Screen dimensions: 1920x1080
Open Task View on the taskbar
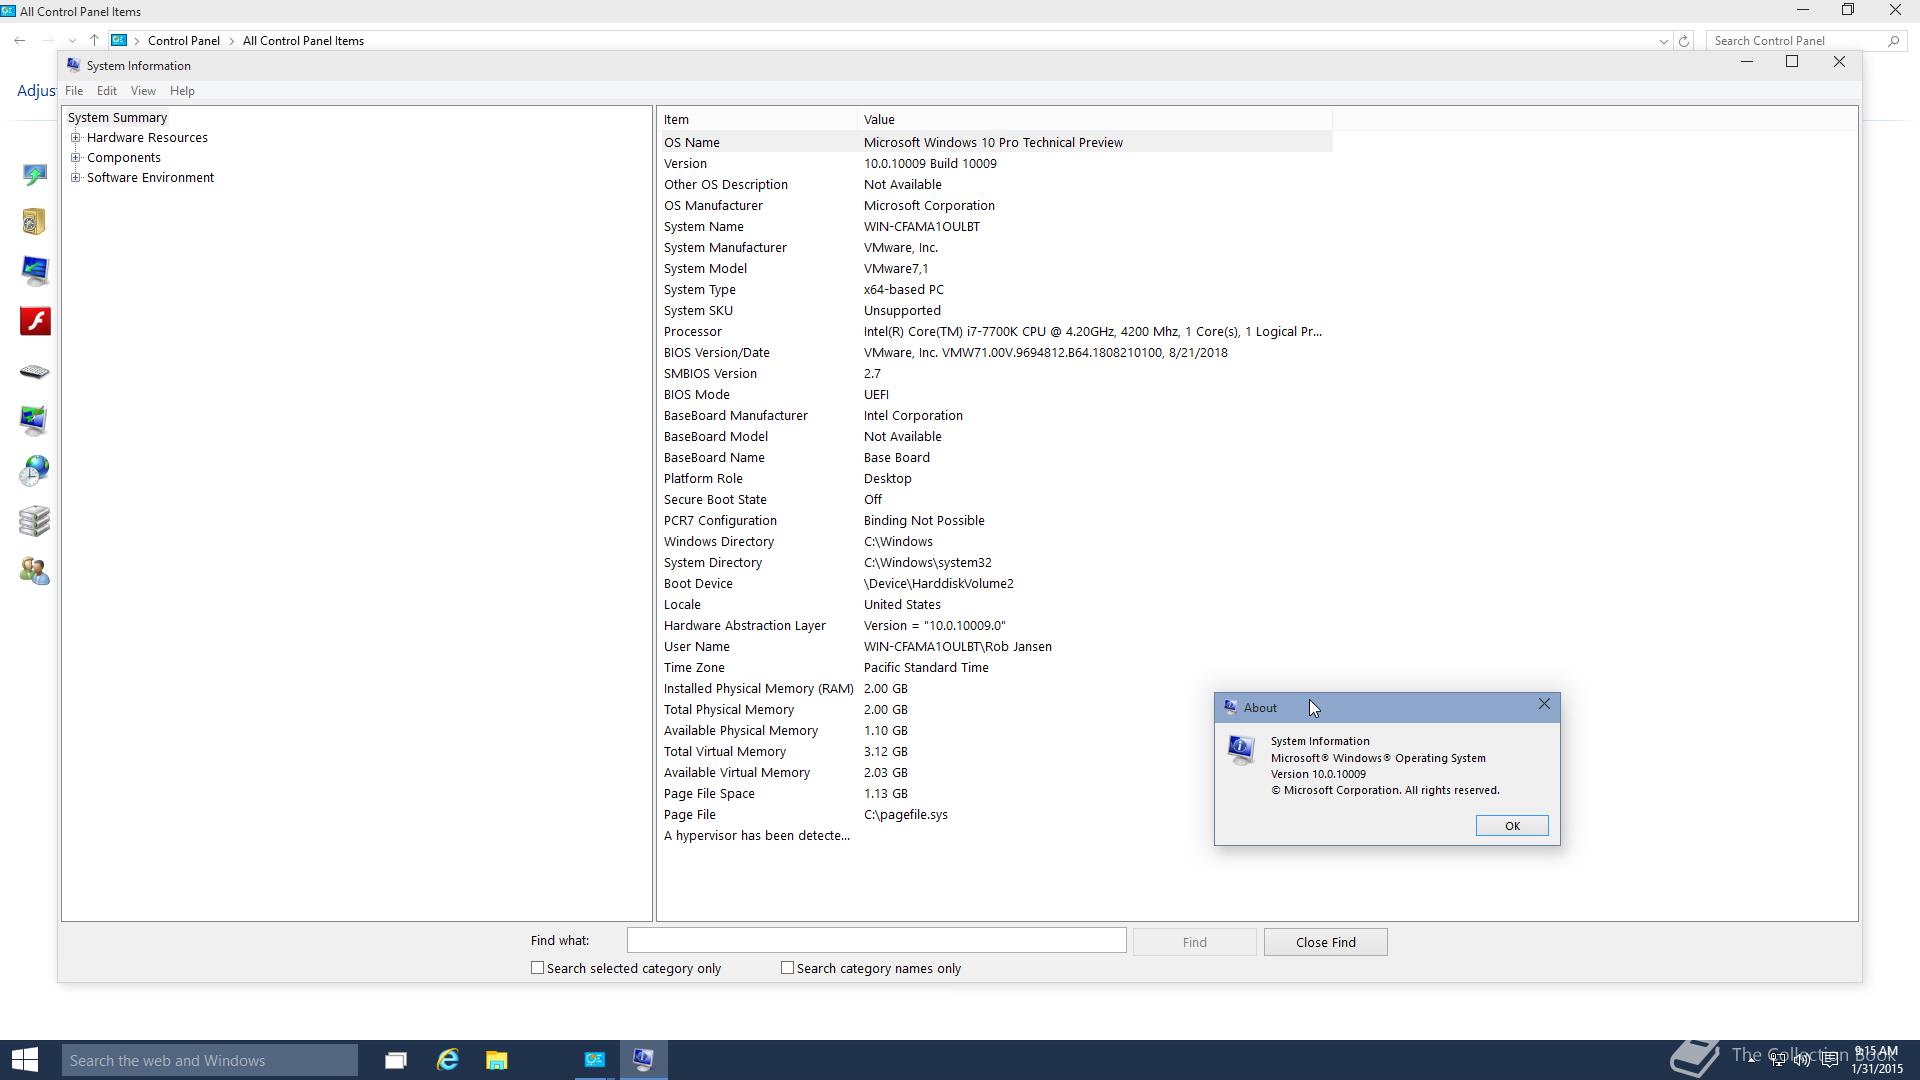tap(396, 1060)
